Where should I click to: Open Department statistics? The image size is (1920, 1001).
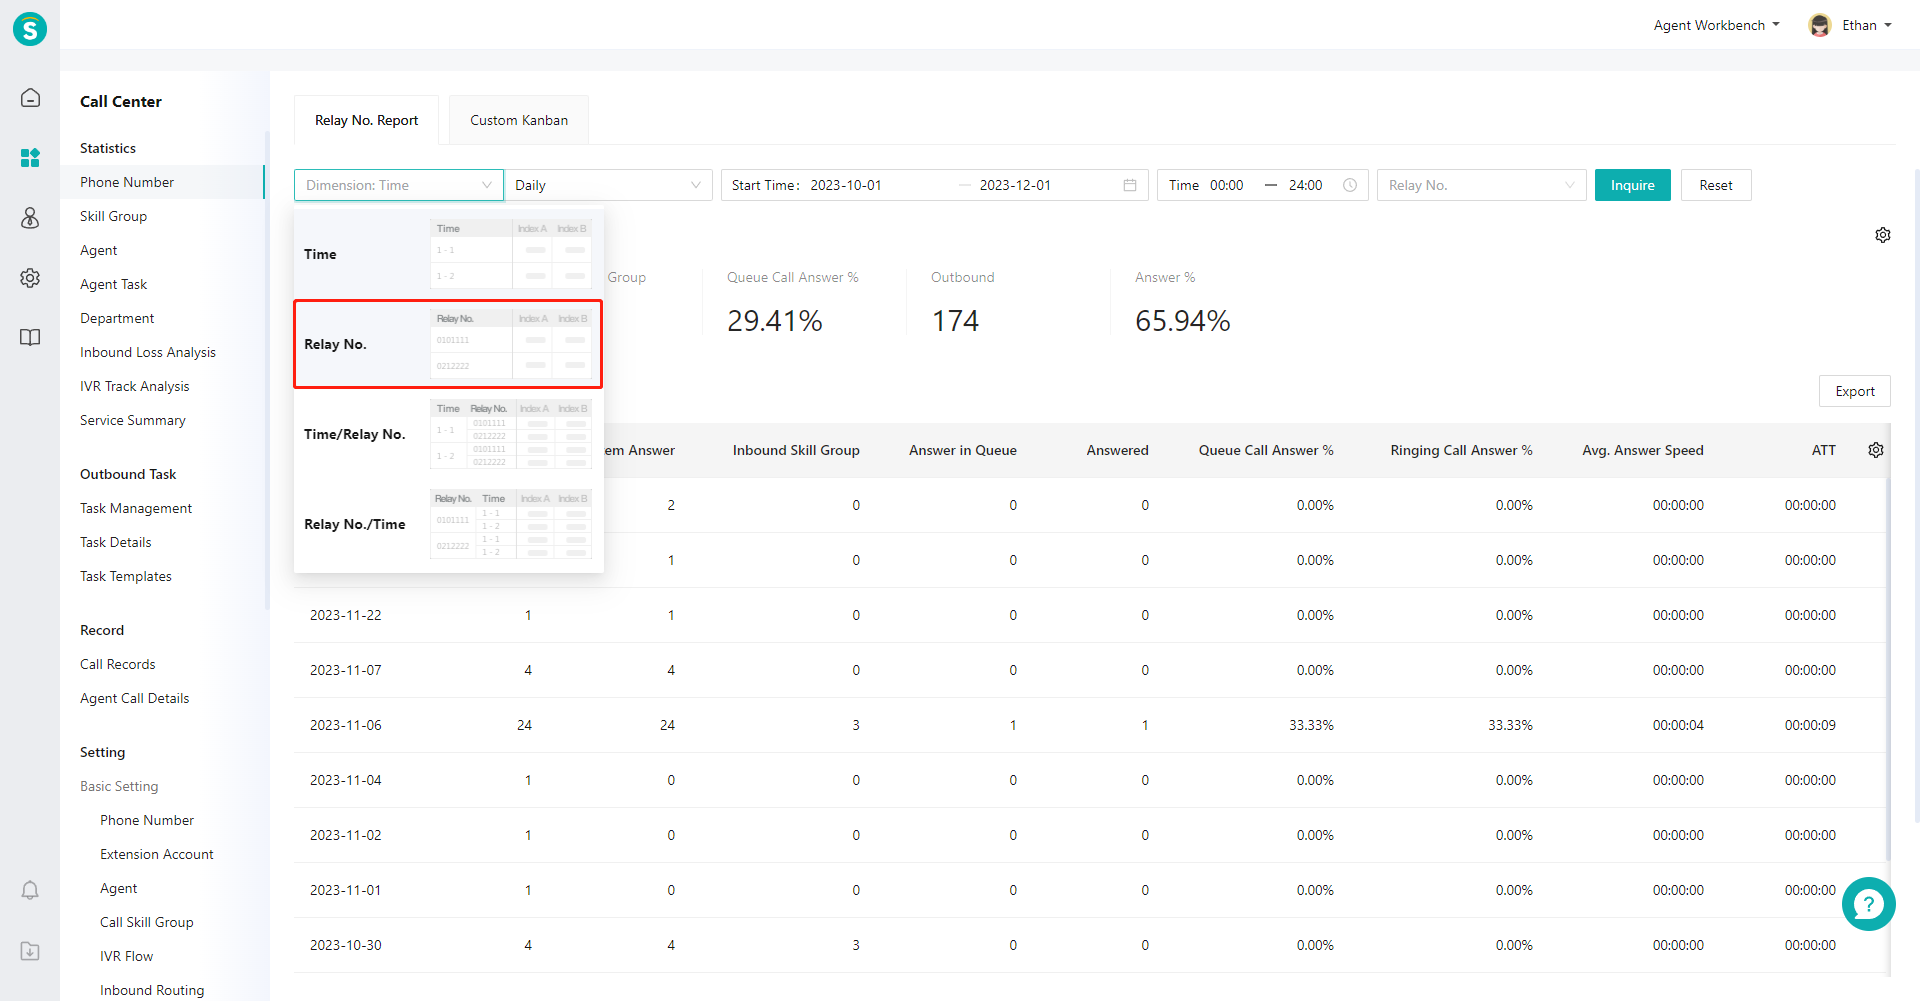click(117, 318)
